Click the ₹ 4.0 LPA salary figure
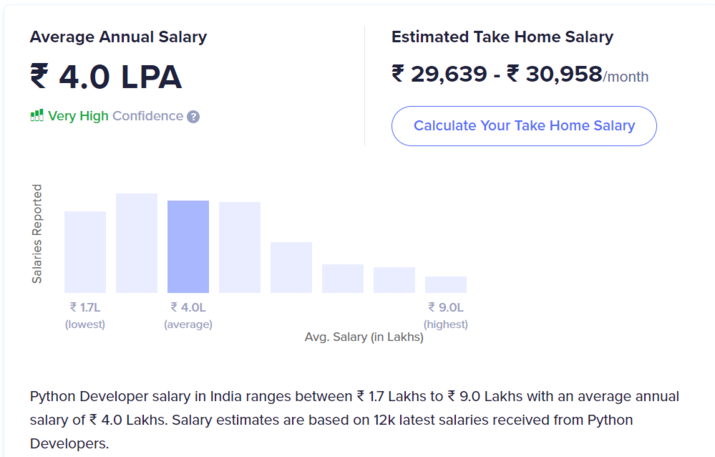The height and width of the screenshot is (457, 715). tap(105, 77)
